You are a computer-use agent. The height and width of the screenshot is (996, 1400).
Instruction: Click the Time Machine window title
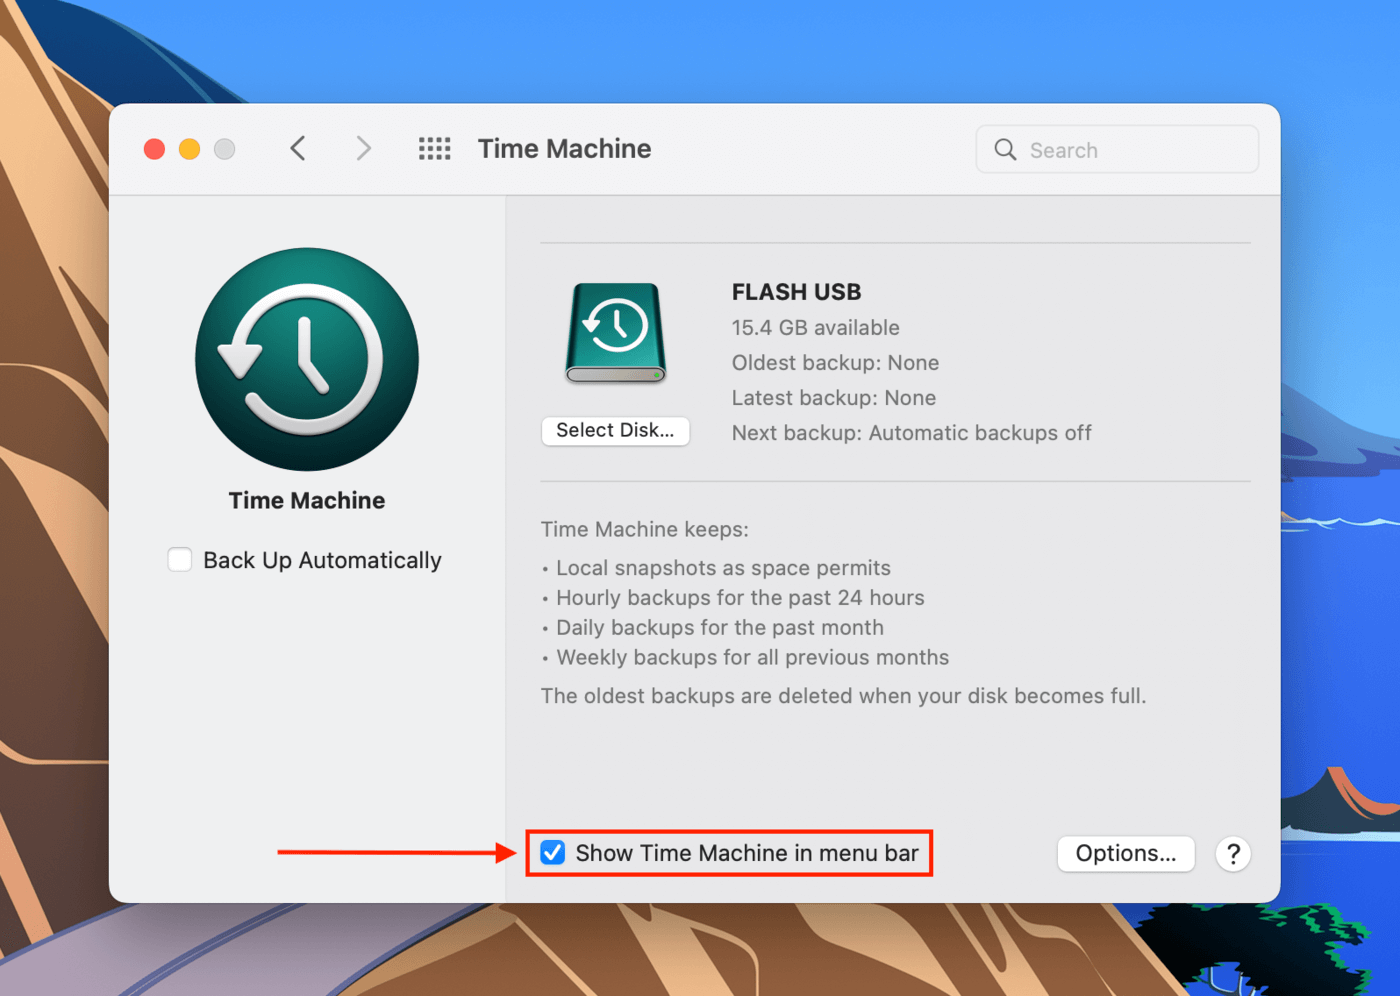coord(564,149)
